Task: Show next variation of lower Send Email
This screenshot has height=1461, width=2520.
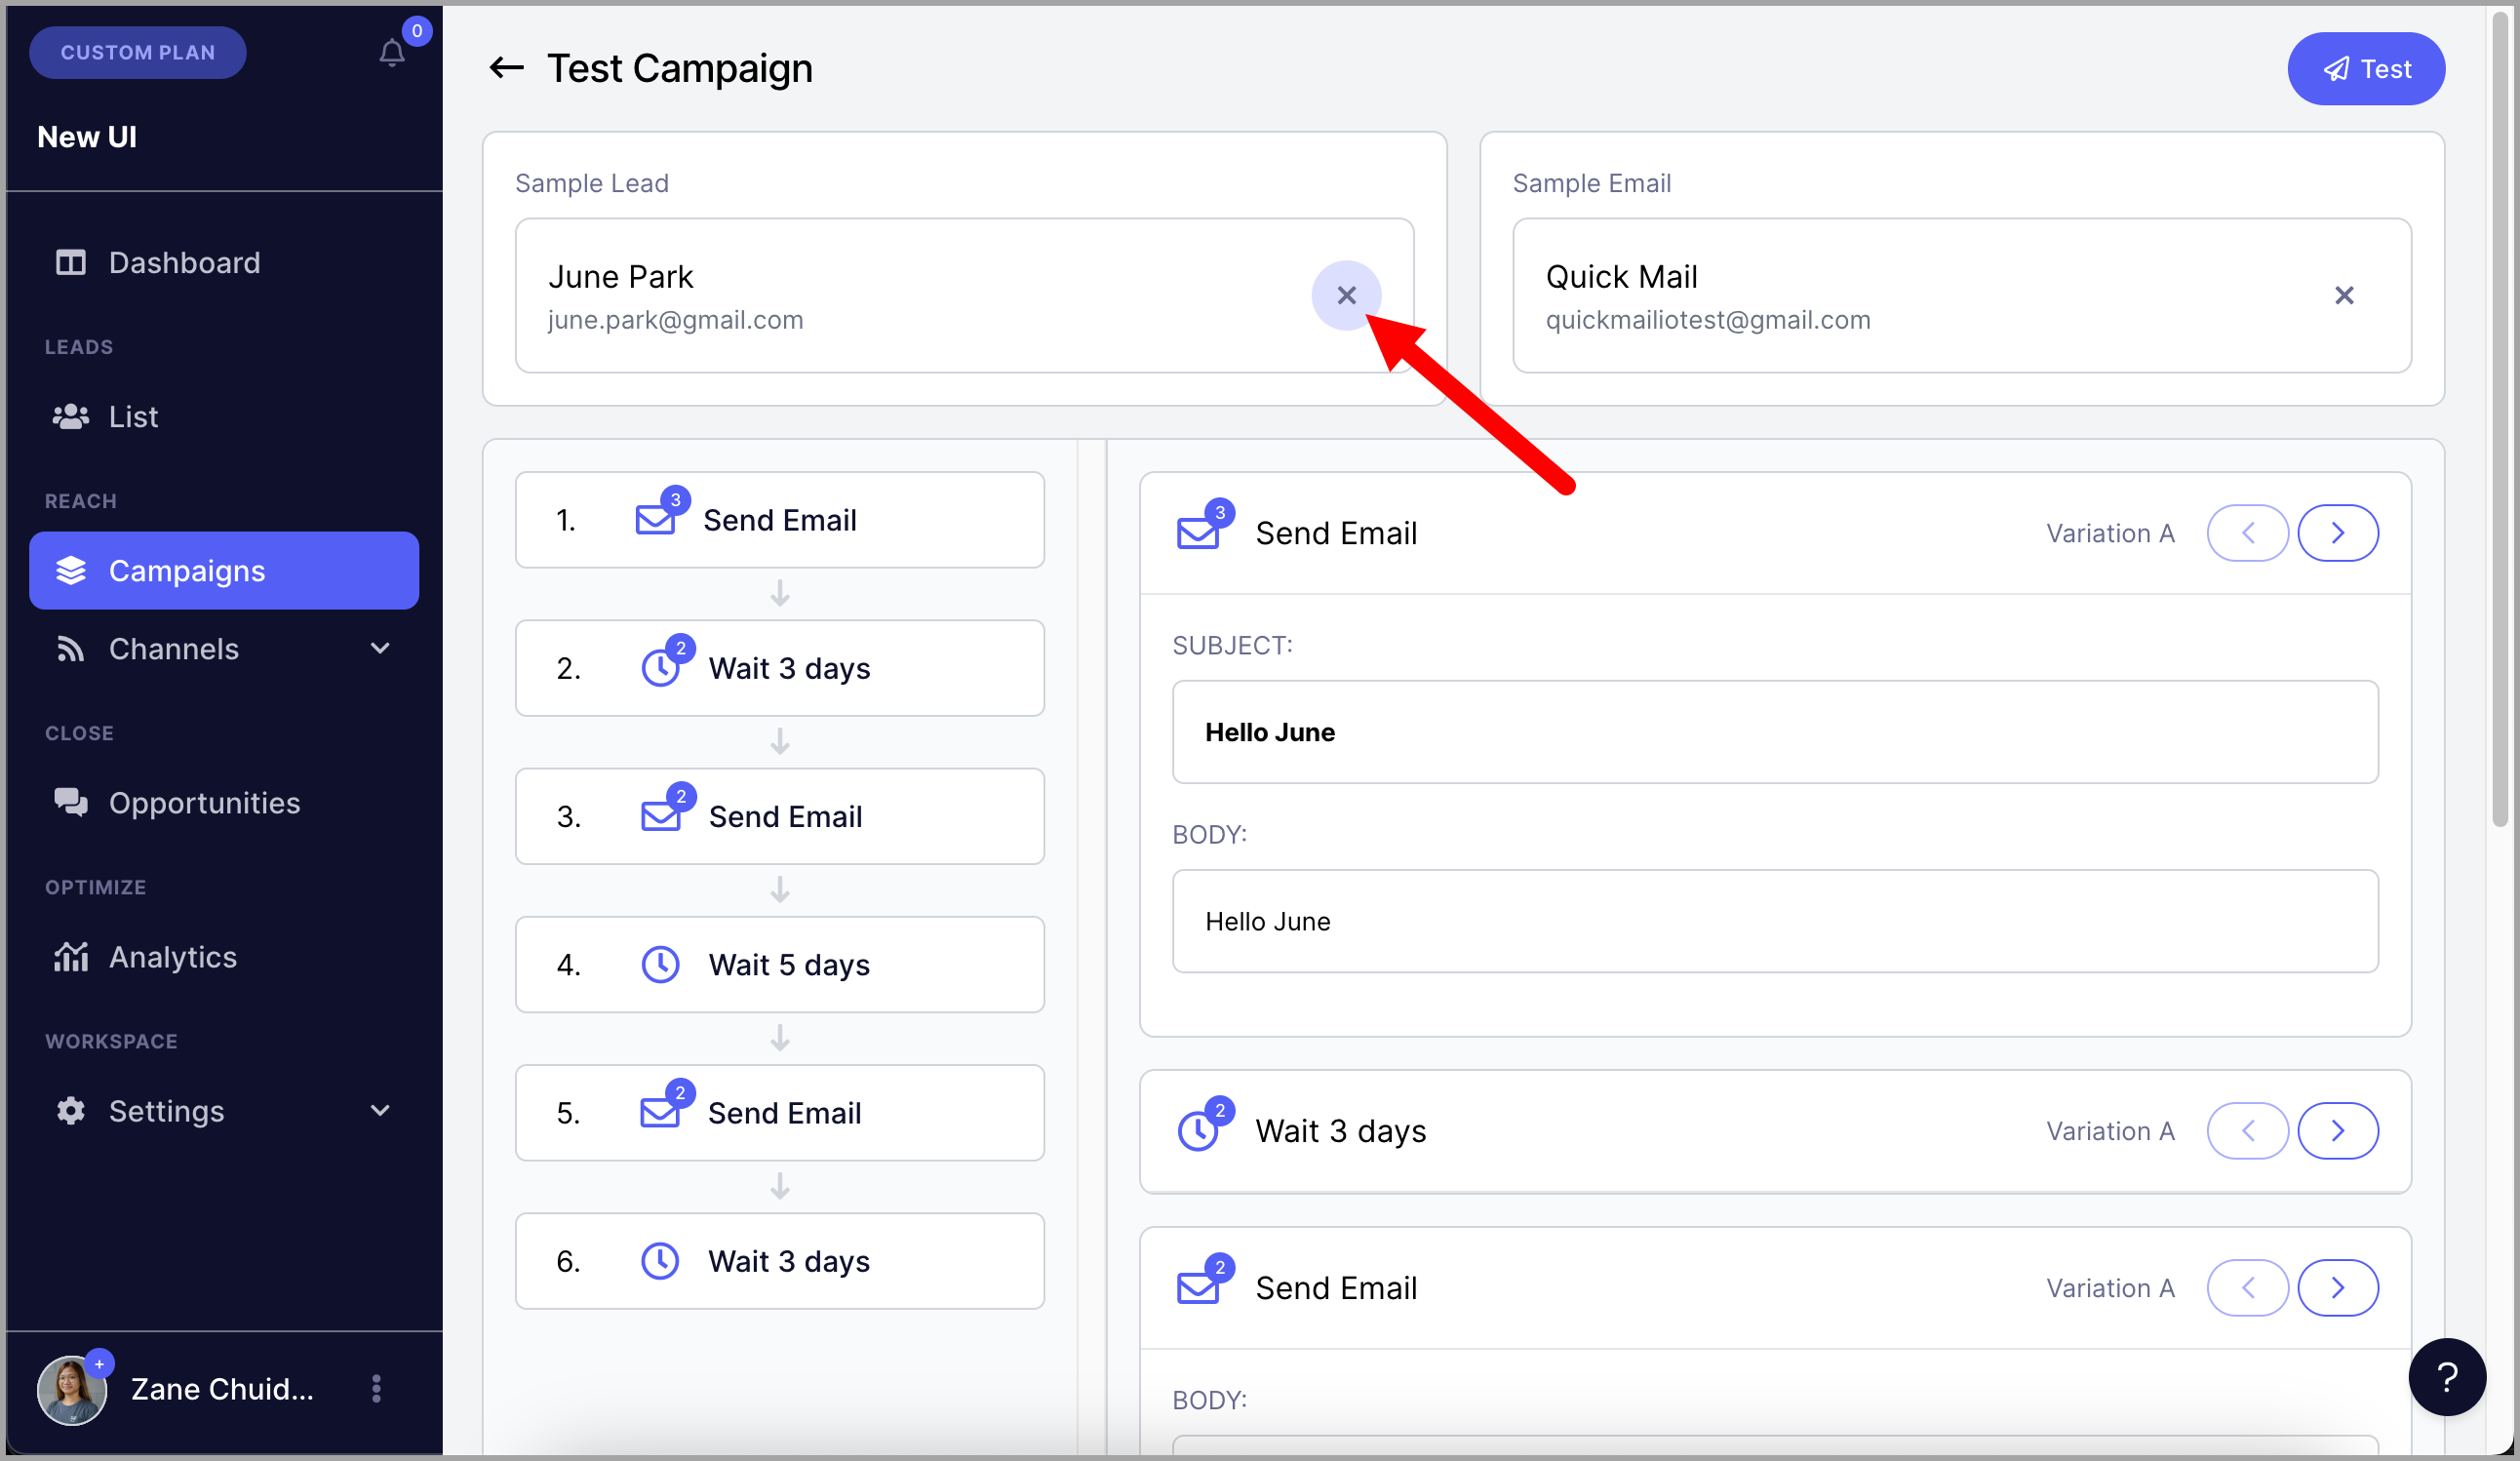Action: click(2337, 1288)
